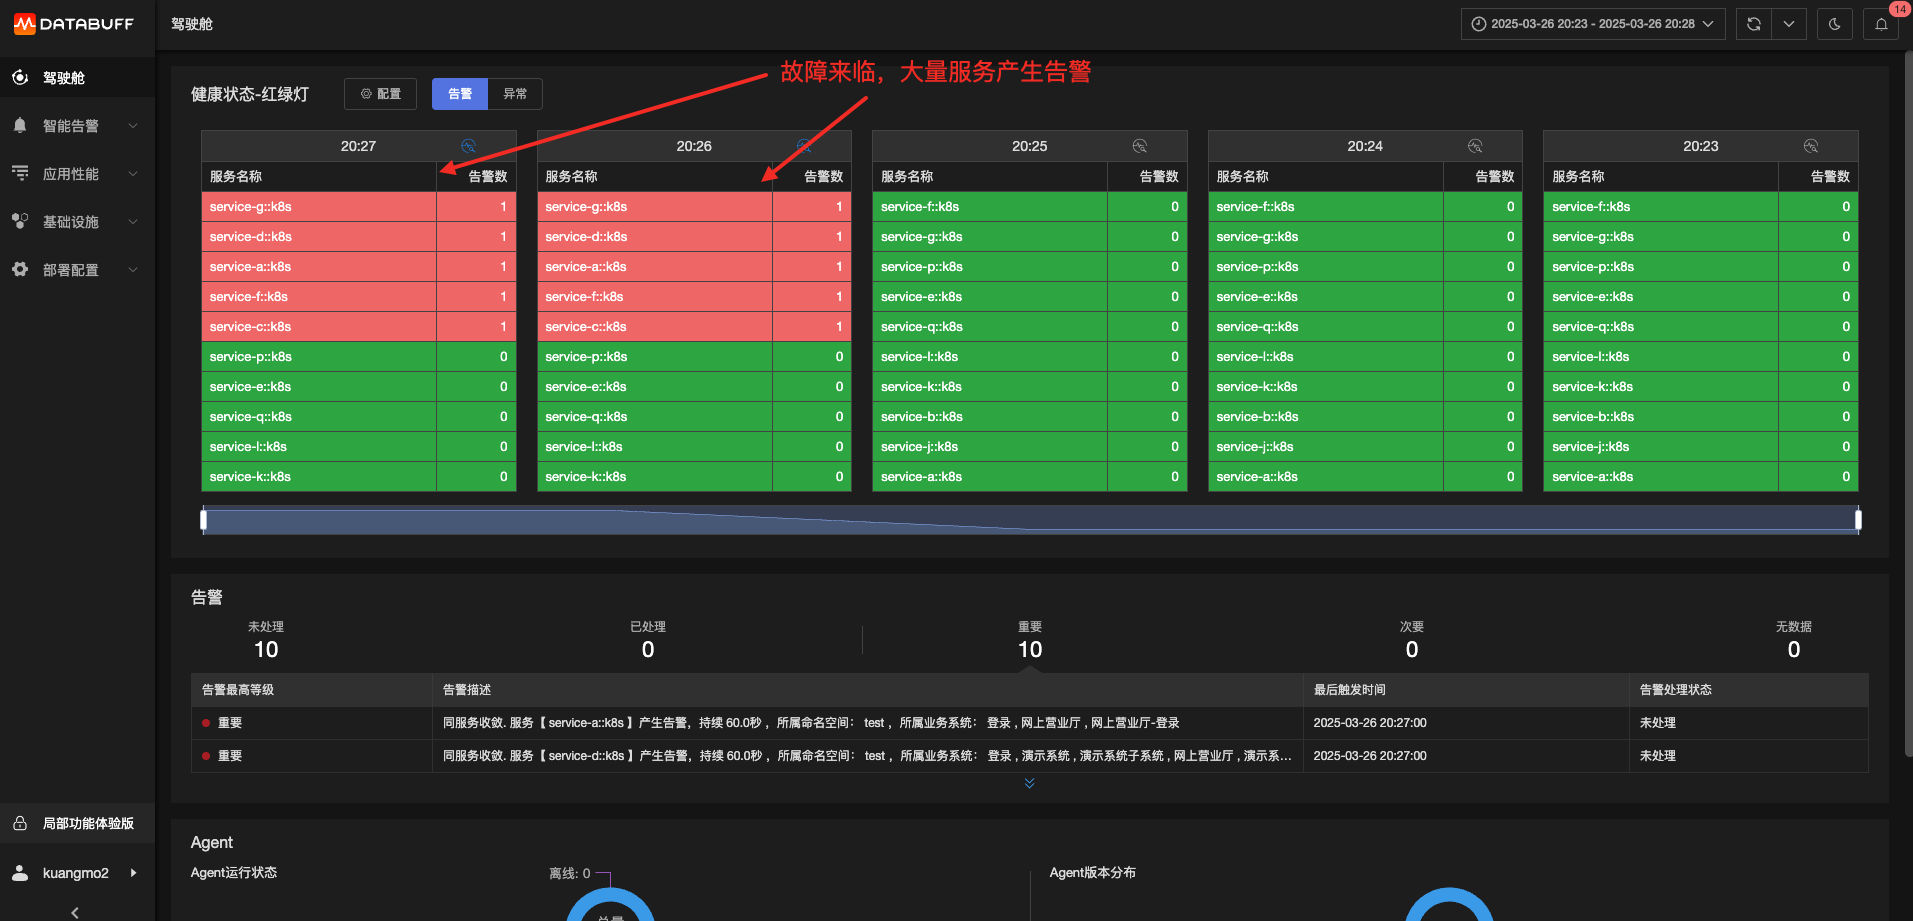Click the 配置 settings button
1913x921 pixels.
click(x=381, y=94)
